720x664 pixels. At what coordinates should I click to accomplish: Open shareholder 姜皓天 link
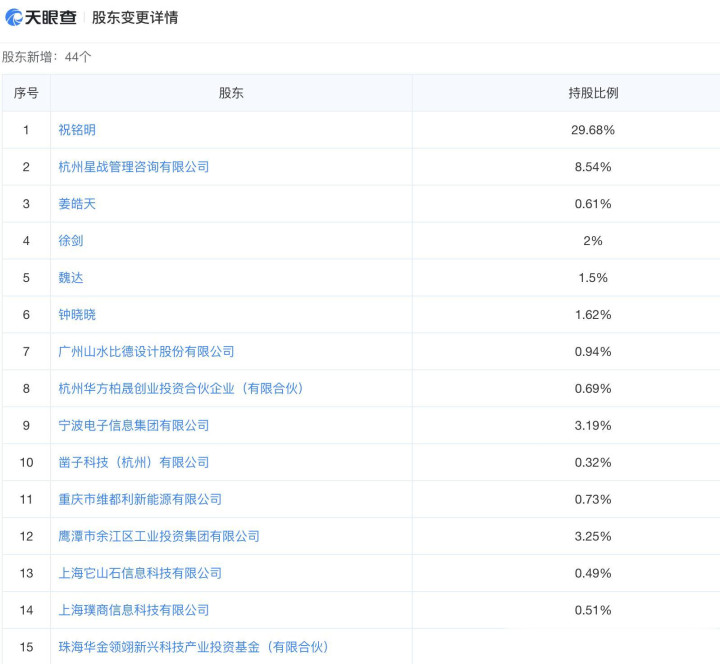point(77,204)
